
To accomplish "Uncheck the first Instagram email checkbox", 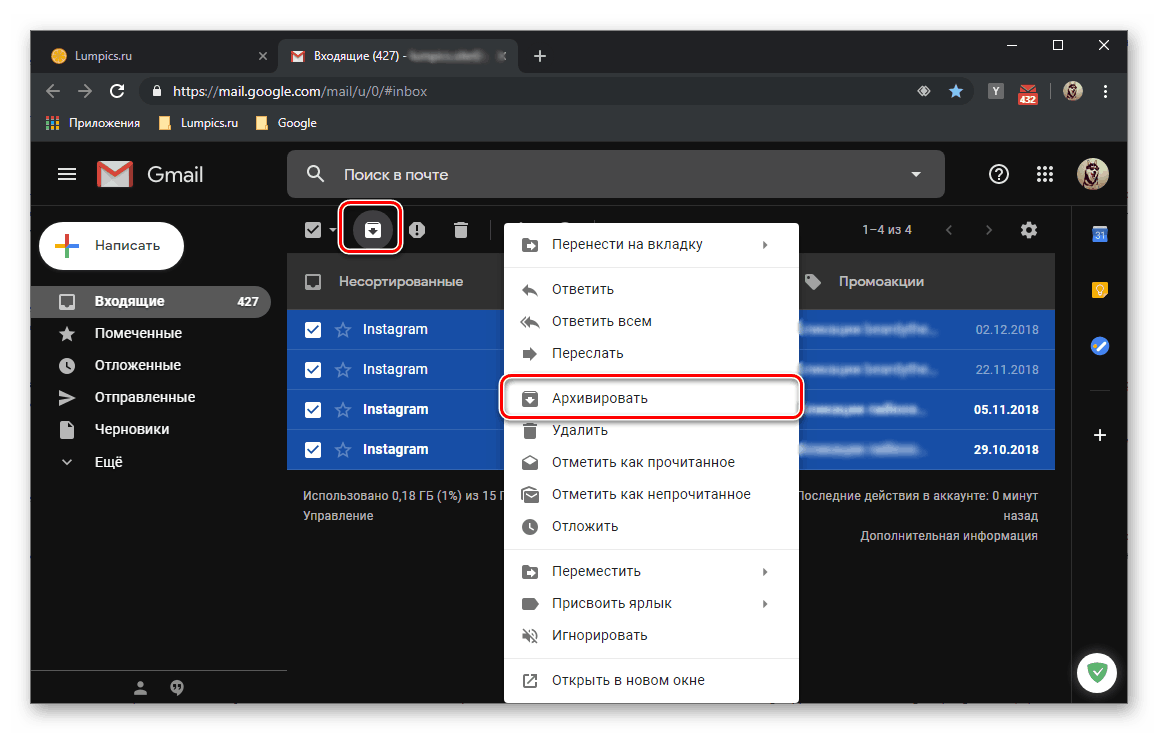I will tap(313, 330).
